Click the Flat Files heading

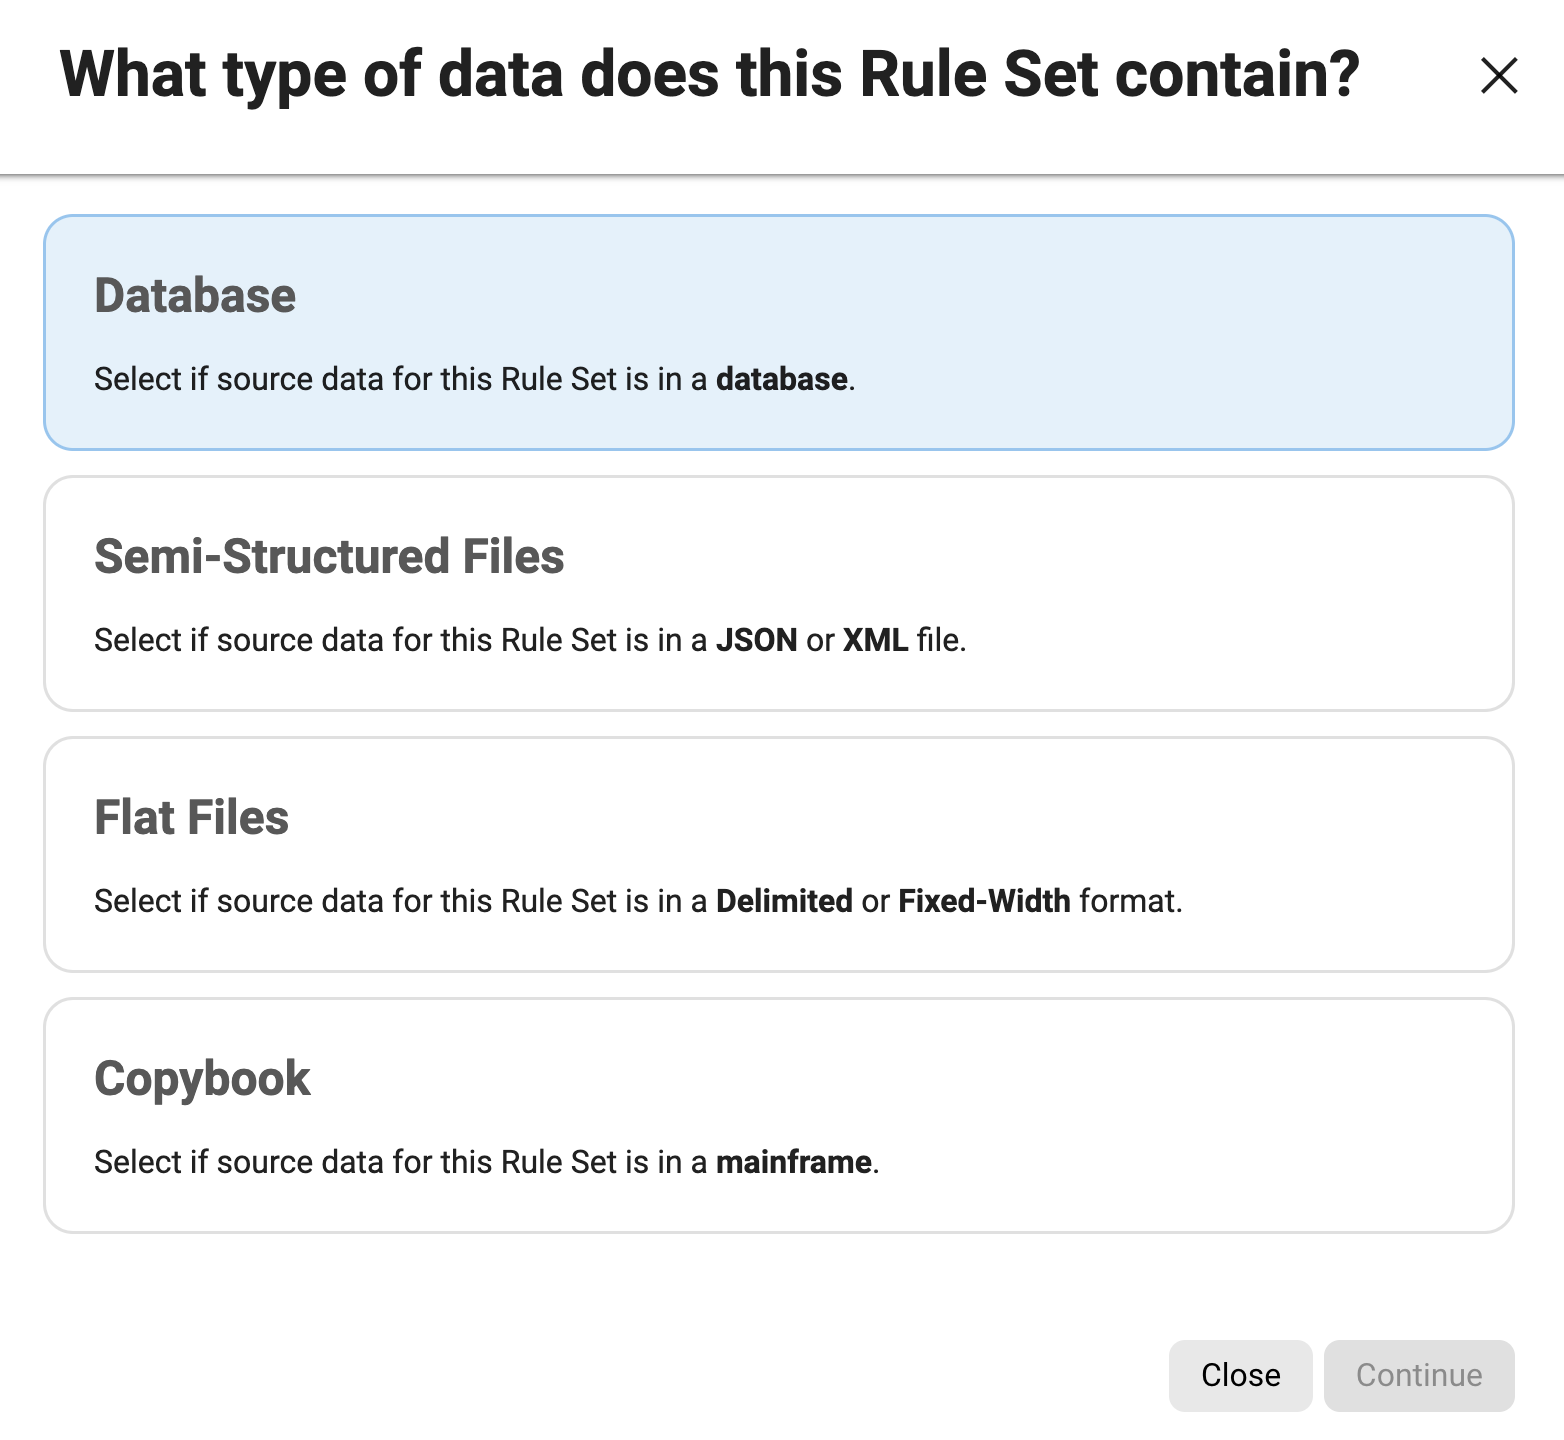pos(191,816)
